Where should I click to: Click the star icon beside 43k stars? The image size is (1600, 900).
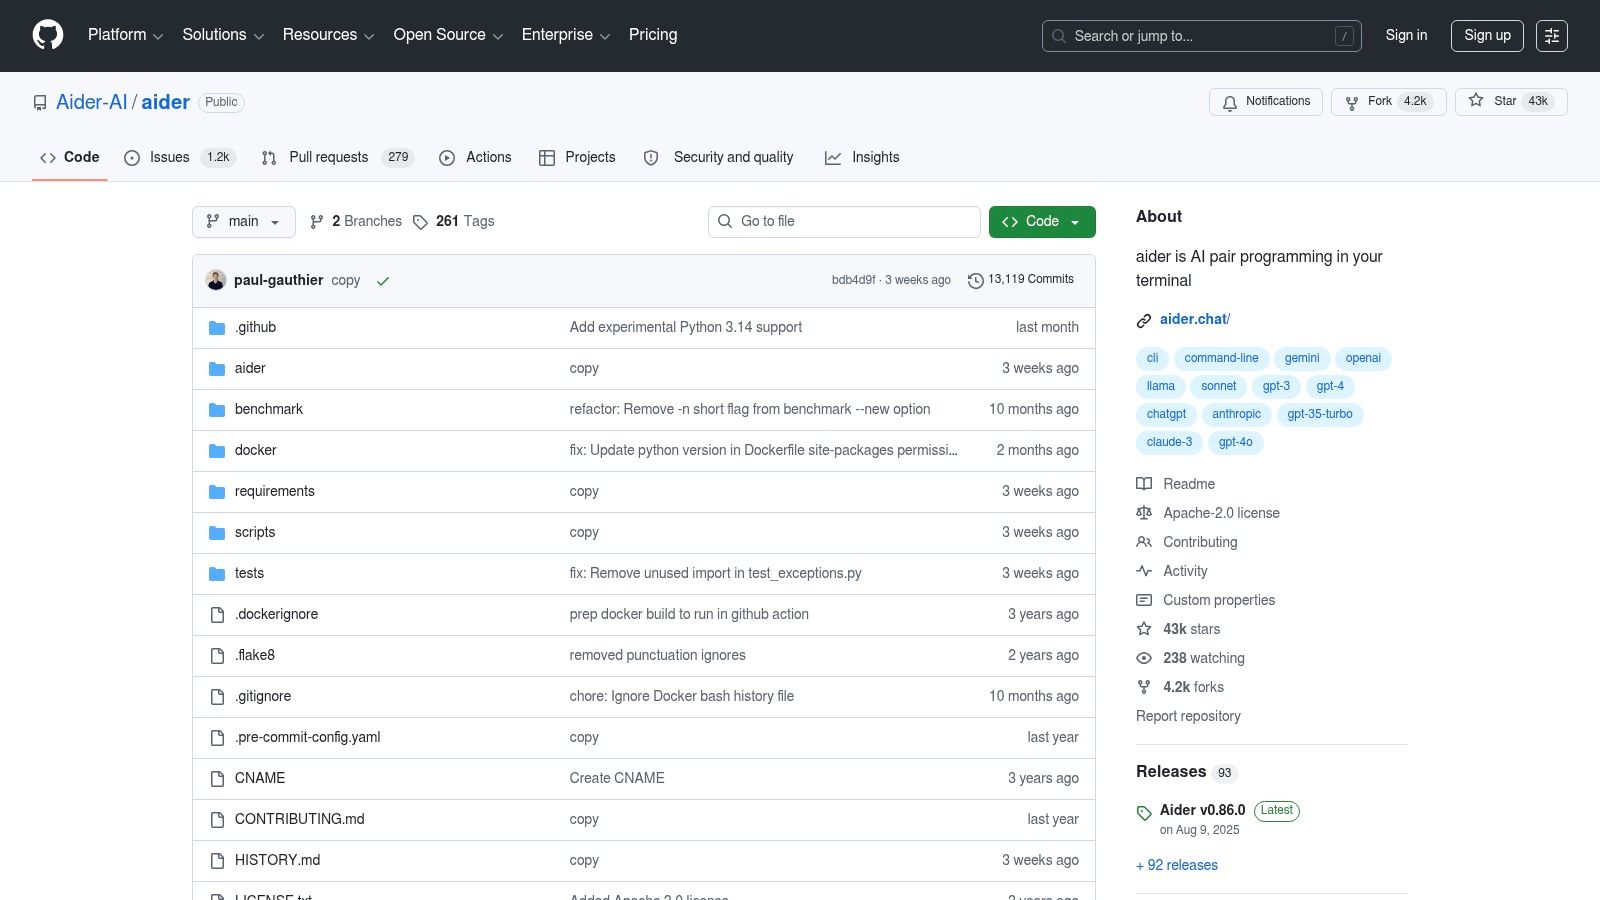click(1144, 629)
